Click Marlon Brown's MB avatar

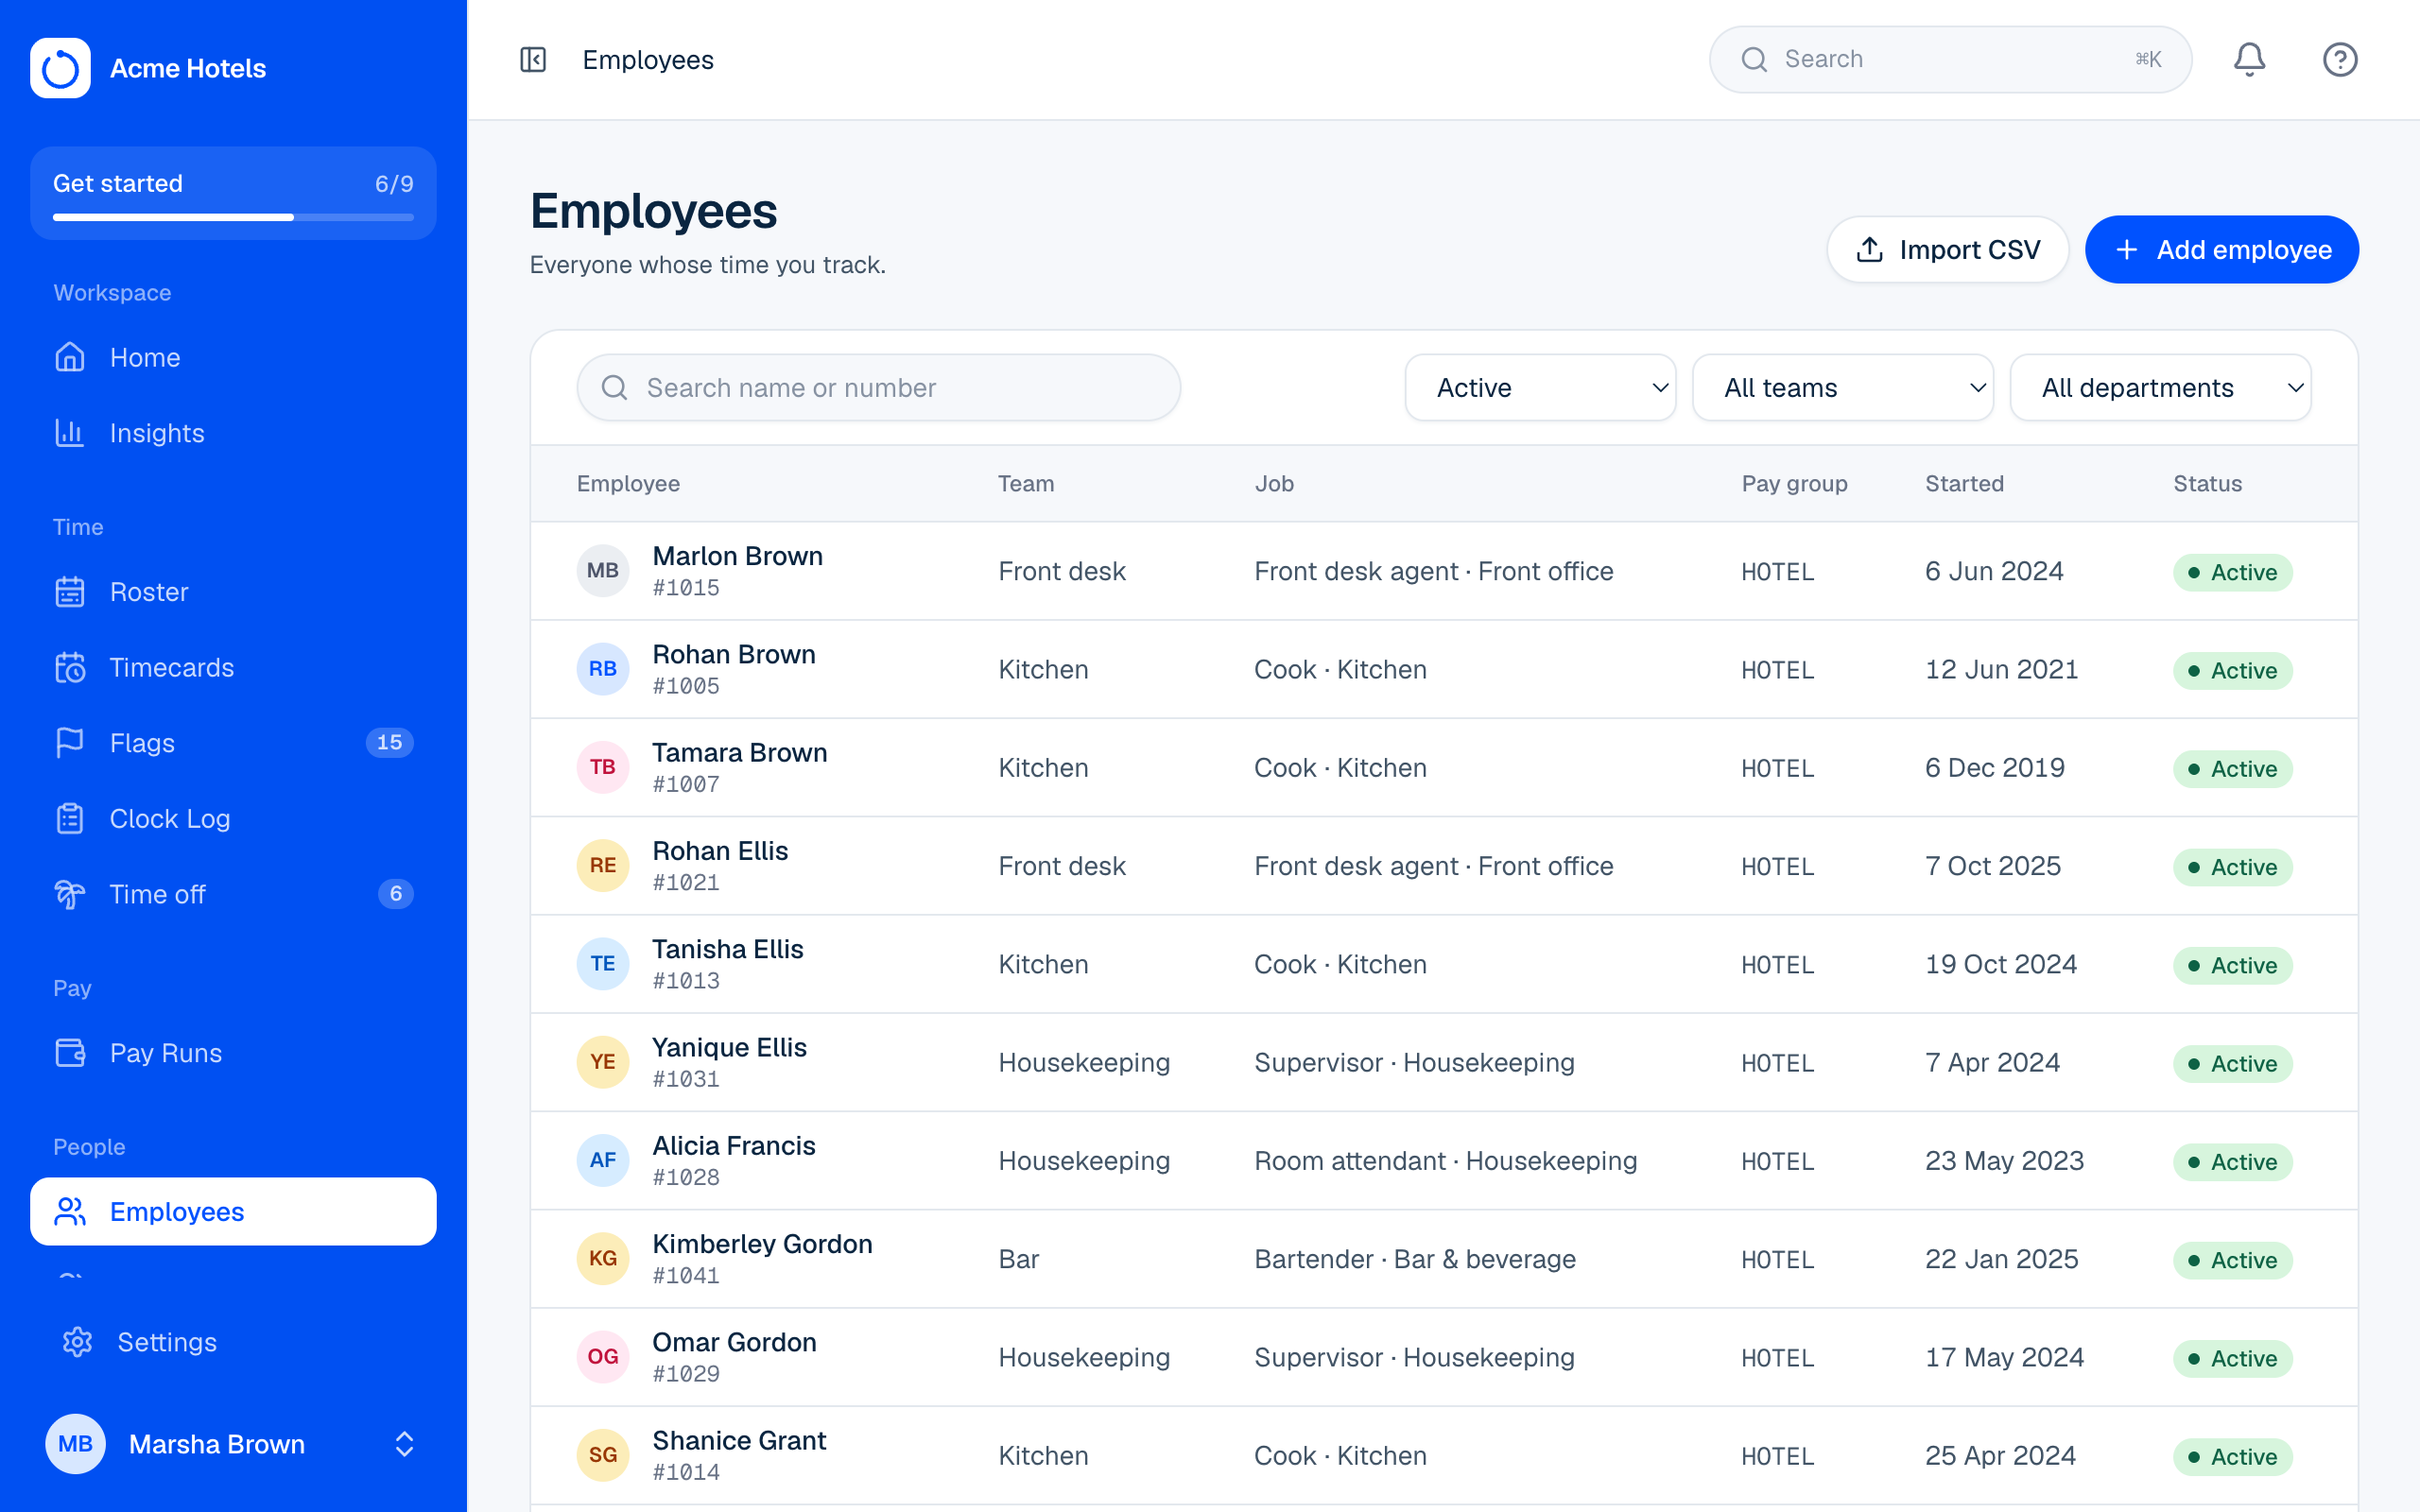[x=603, y=571]
